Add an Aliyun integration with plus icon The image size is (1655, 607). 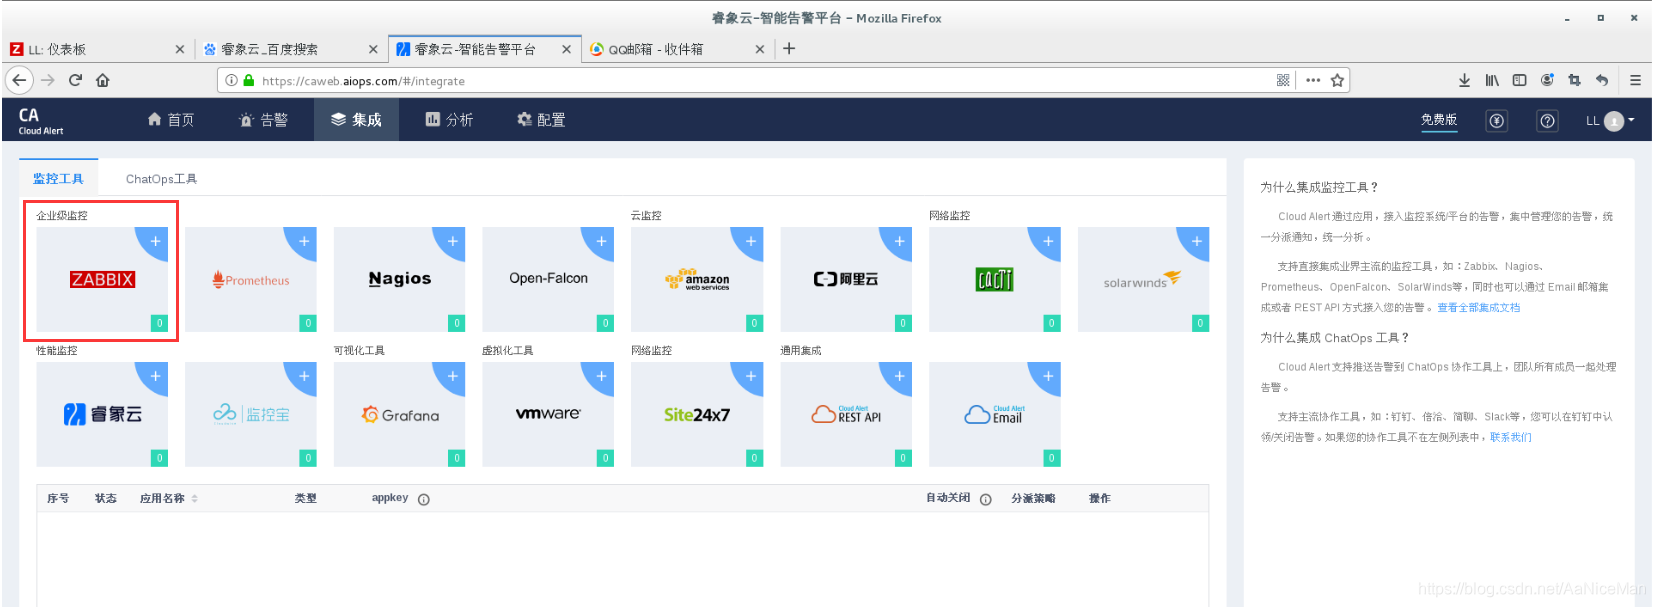point(899,241)
